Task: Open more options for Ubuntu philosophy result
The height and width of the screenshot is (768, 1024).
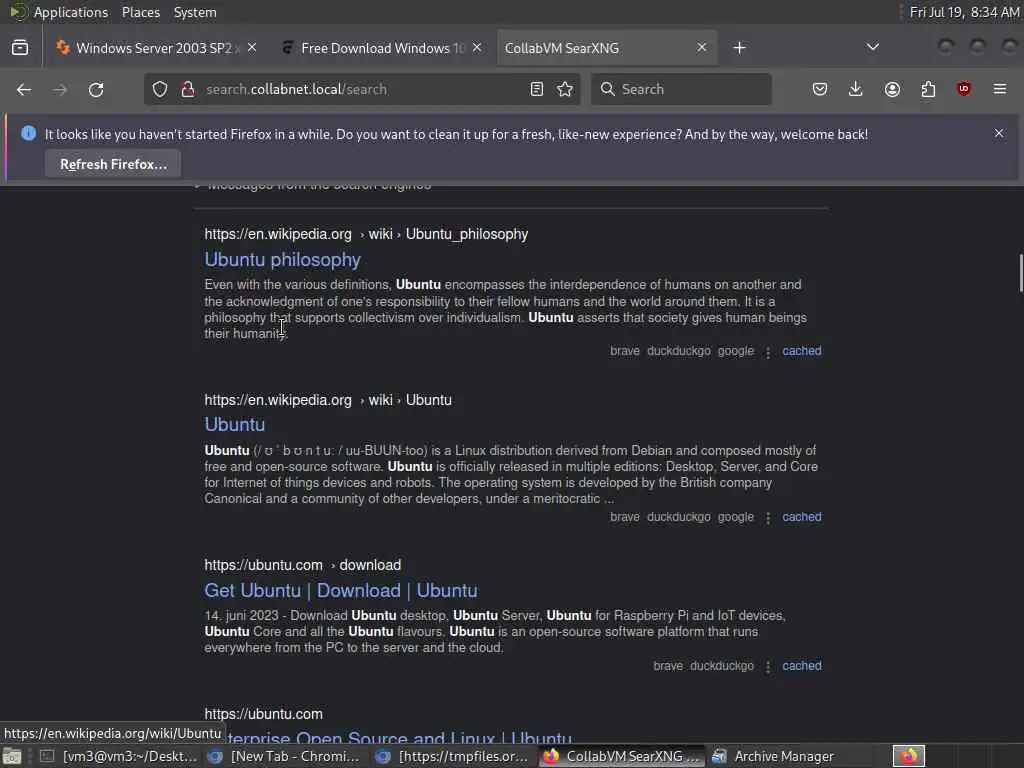Action: (768, 353)
